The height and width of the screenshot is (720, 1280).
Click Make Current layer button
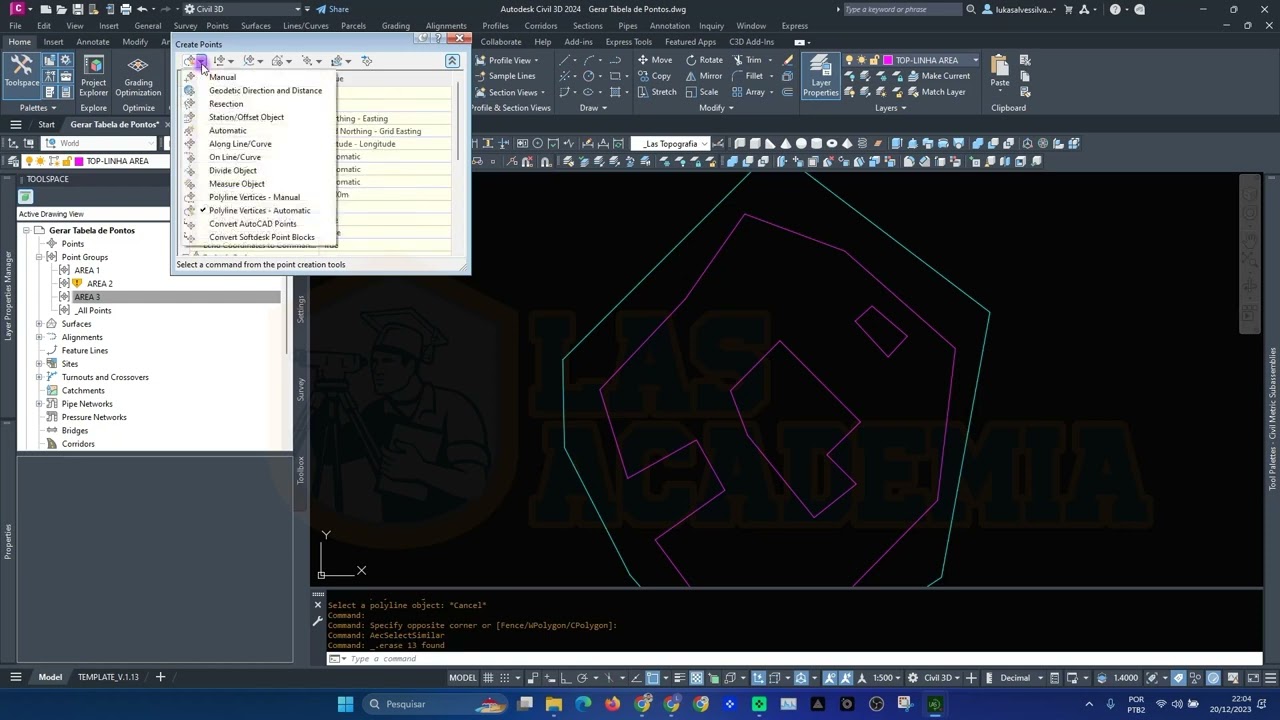(937, 76)
